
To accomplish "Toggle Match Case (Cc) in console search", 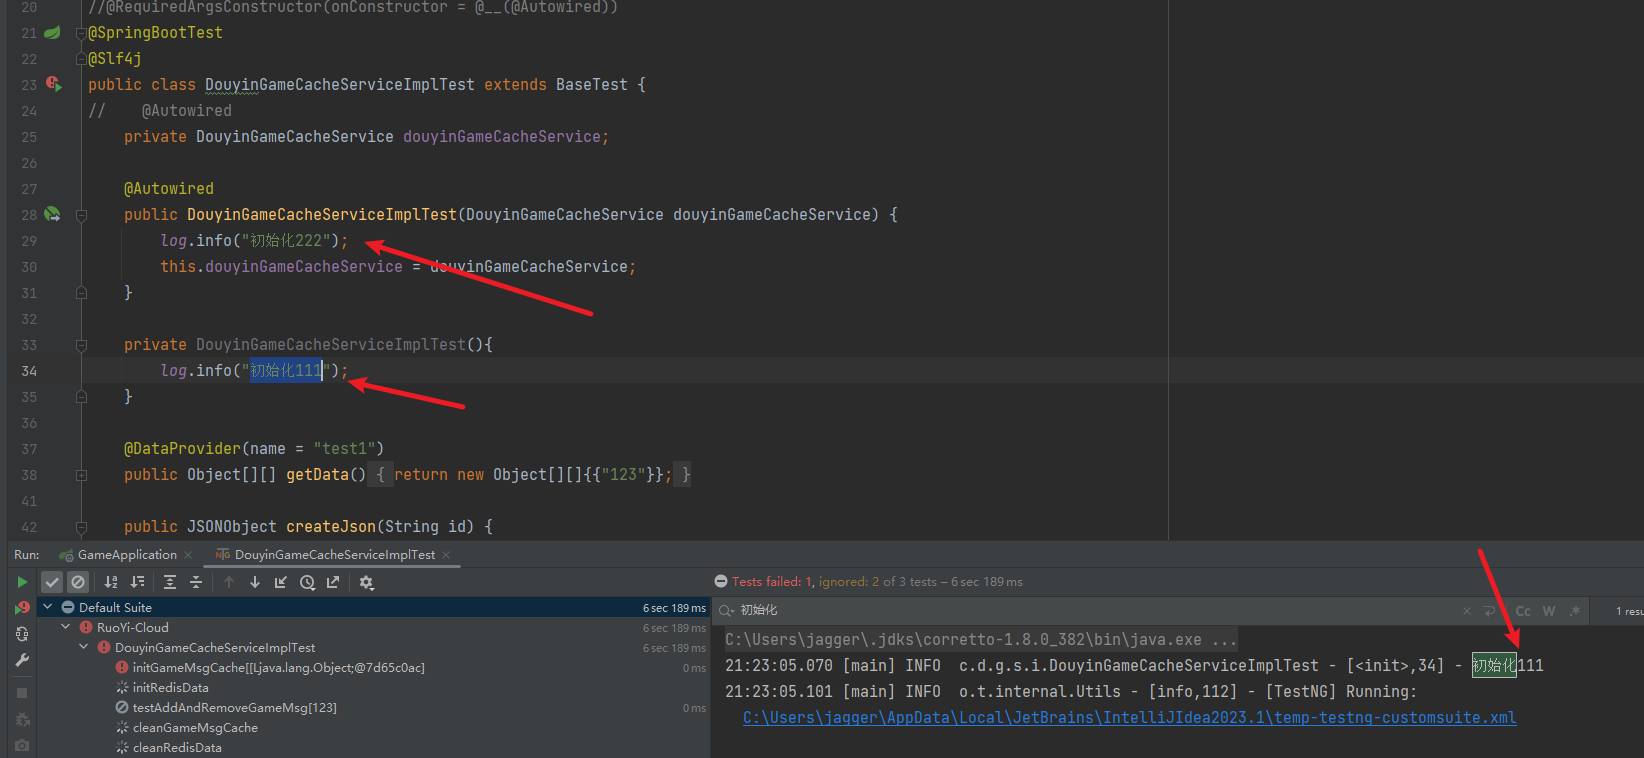I will [x=1523, y=611].
